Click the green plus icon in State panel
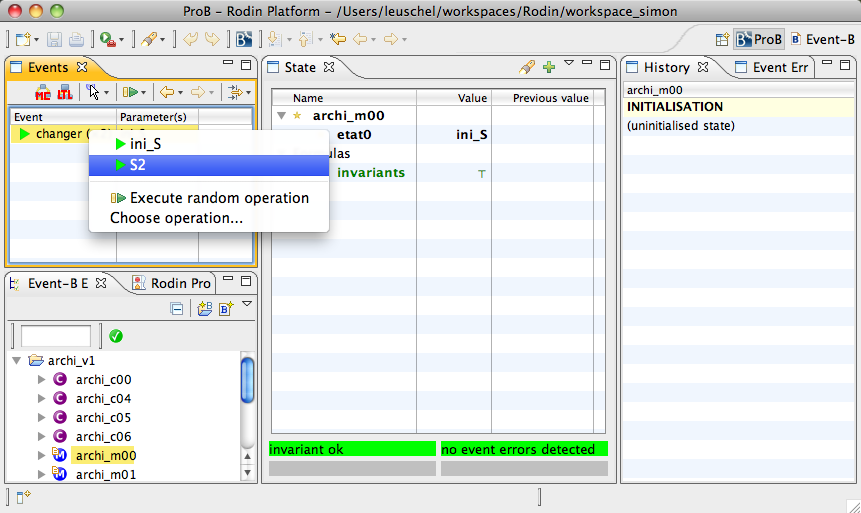Viewport: 861px width, 513px height. pyautogui.click(x=548, y=67)
